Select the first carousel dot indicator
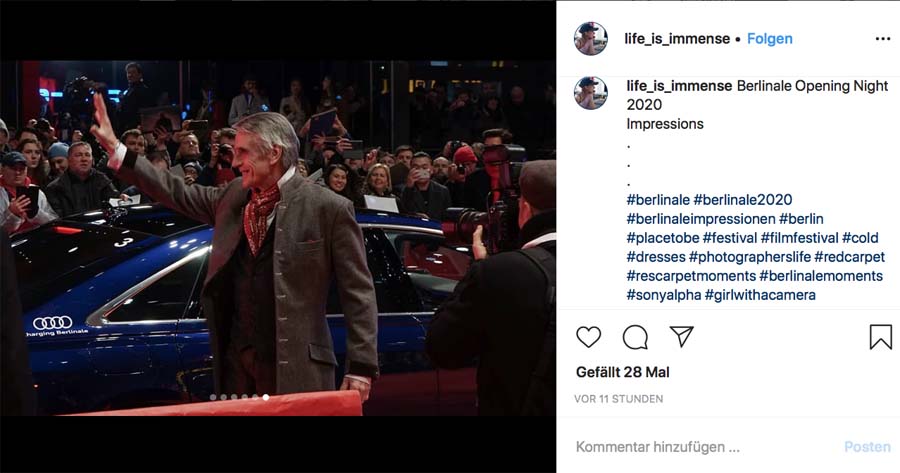The height and width of the screenshot is (473, 900). coord(213,397)
